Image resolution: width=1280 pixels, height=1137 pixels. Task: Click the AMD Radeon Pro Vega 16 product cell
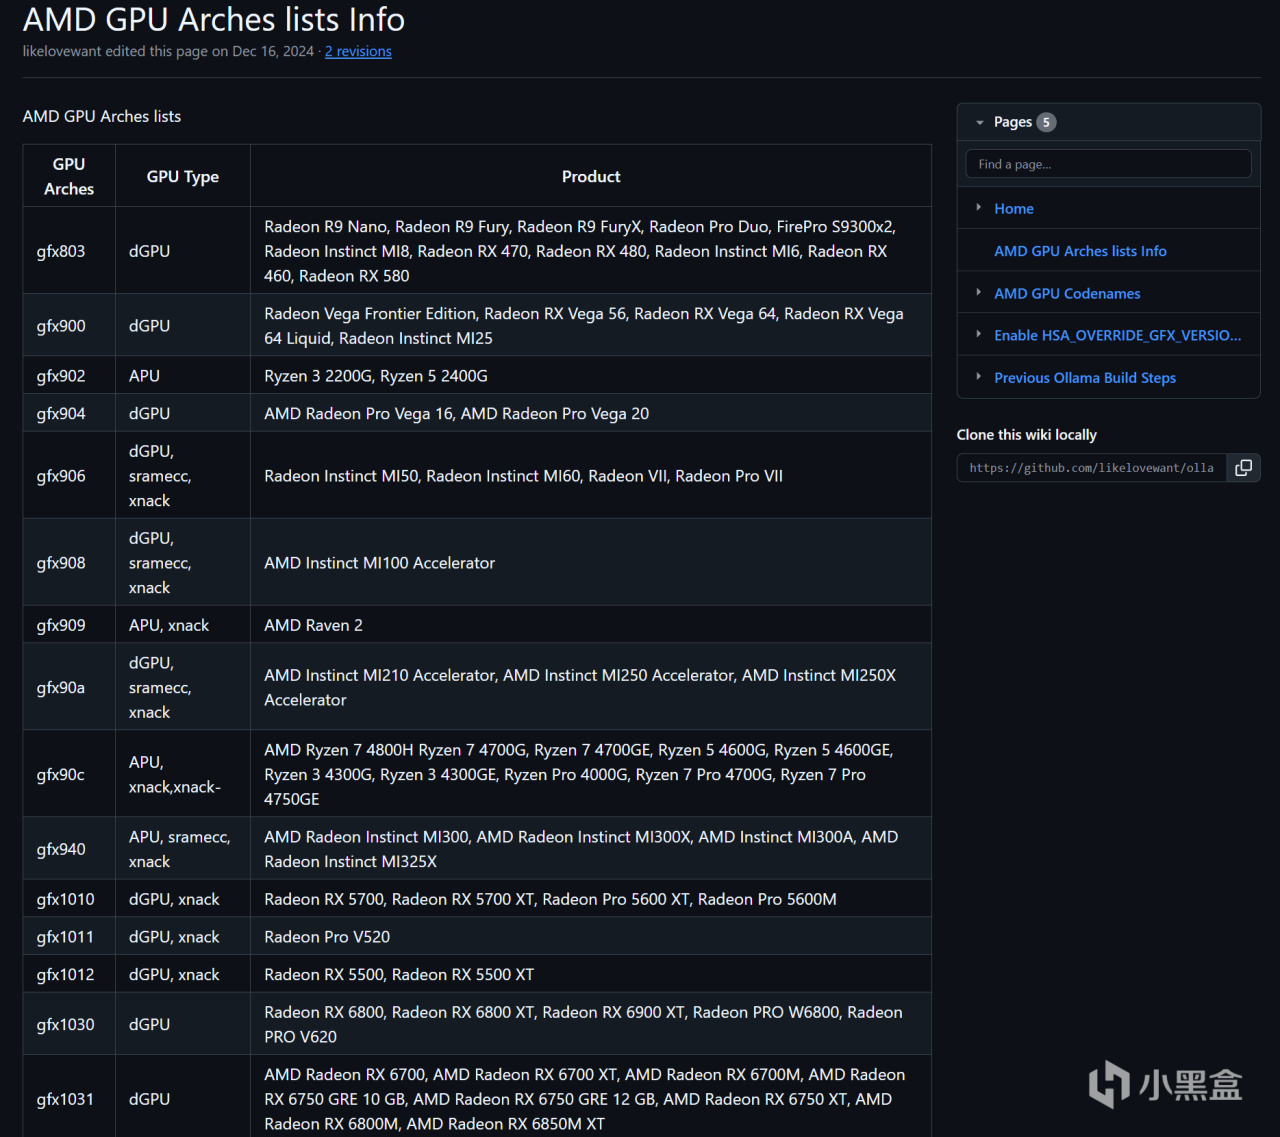[x=591, y=413]
